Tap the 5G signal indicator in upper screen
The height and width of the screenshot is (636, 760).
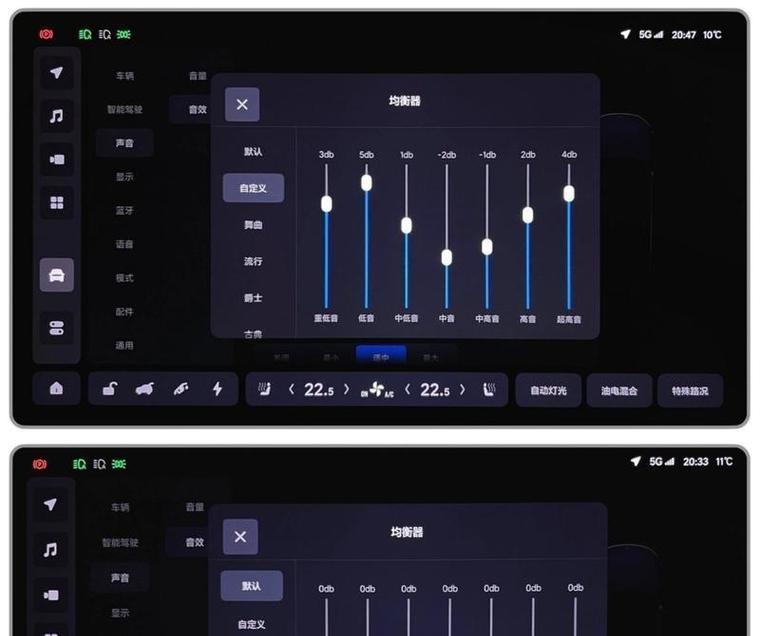pyautogui.click(x=650, y=34)
